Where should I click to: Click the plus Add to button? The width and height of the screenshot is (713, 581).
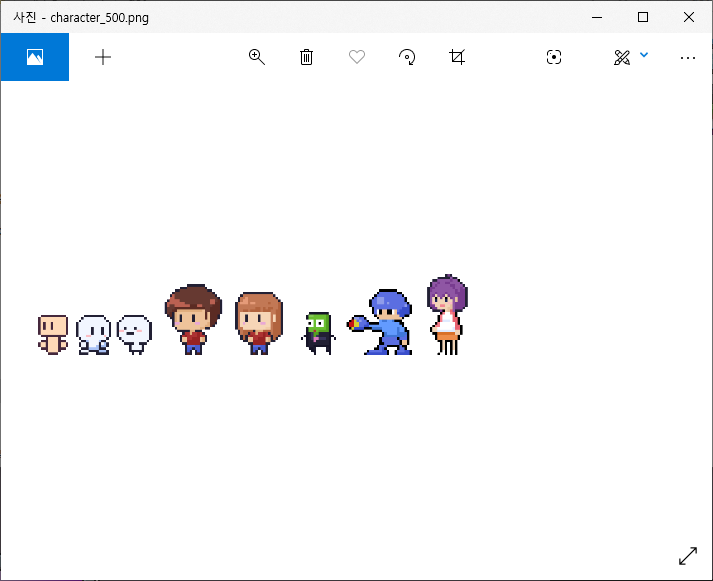103,57
